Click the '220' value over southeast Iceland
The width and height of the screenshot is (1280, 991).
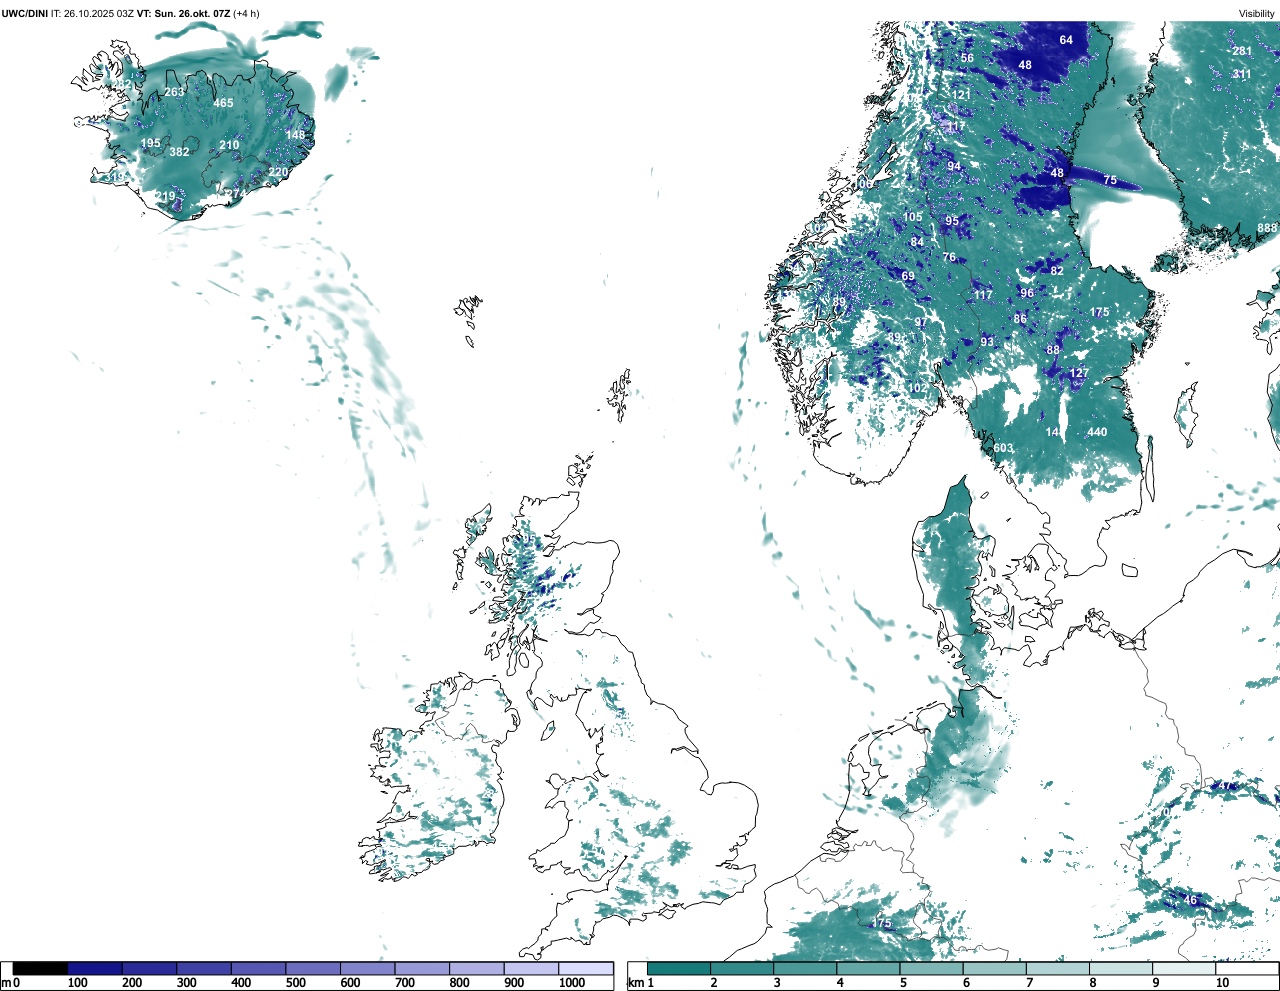(x=278, y=172)
